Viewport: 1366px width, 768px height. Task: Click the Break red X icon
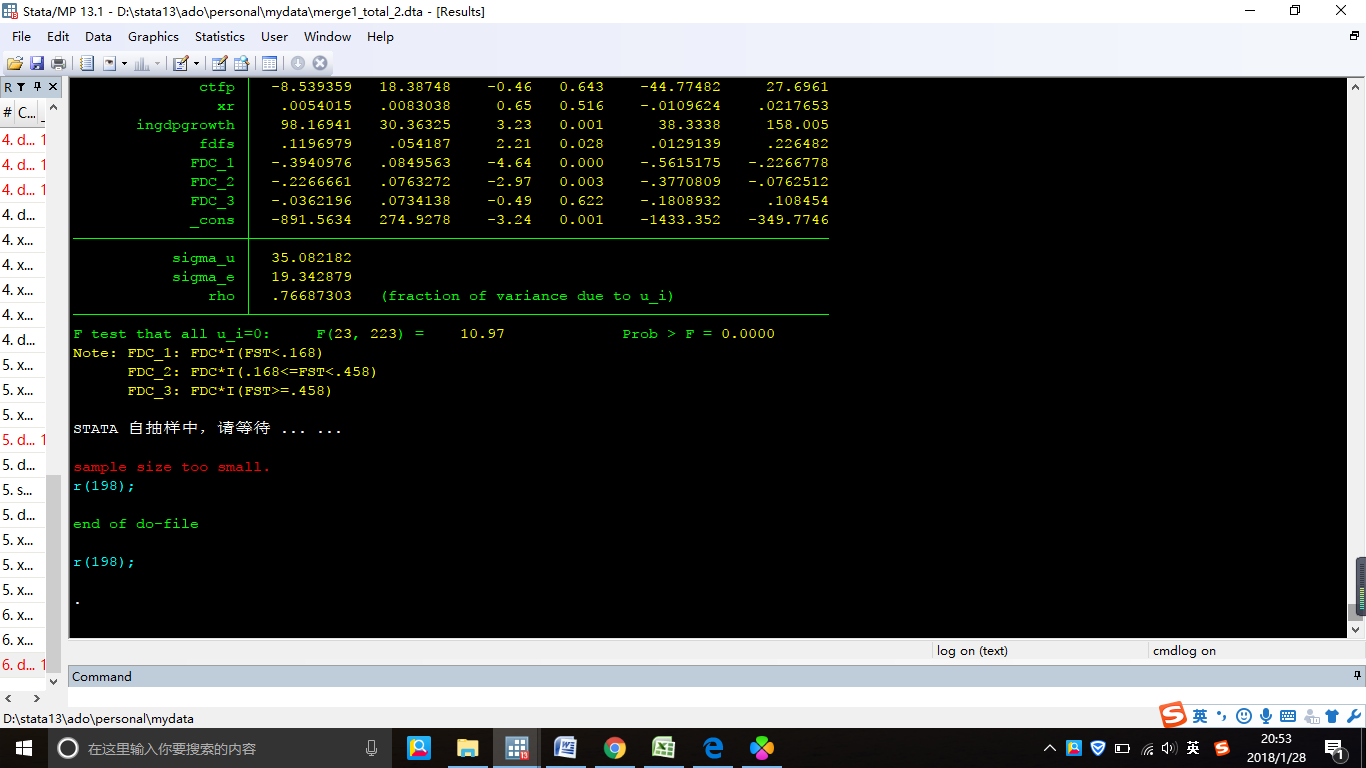point(319,63)
